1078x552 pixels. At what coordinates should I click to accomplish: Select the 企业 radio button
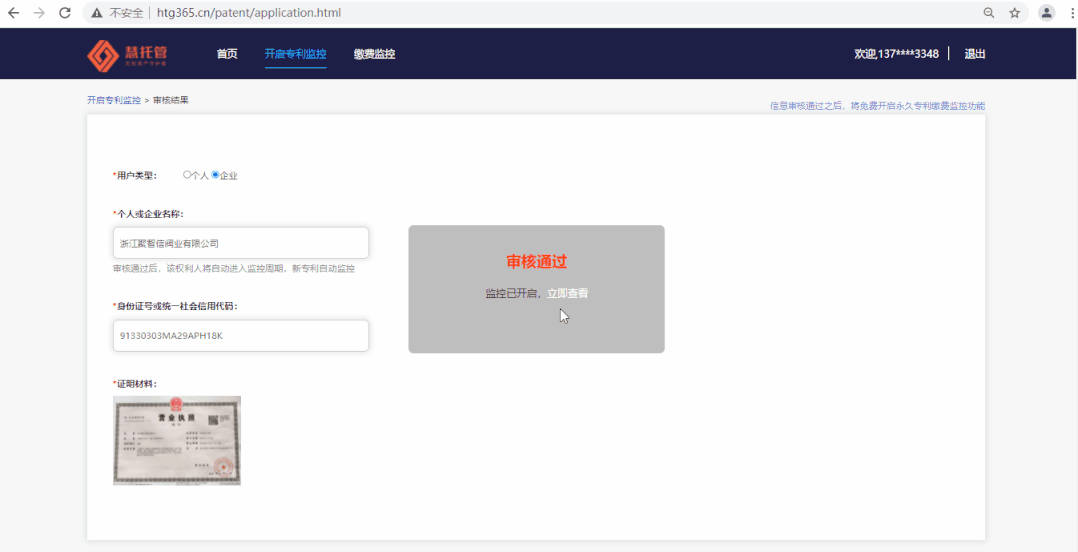click(215, 175)
